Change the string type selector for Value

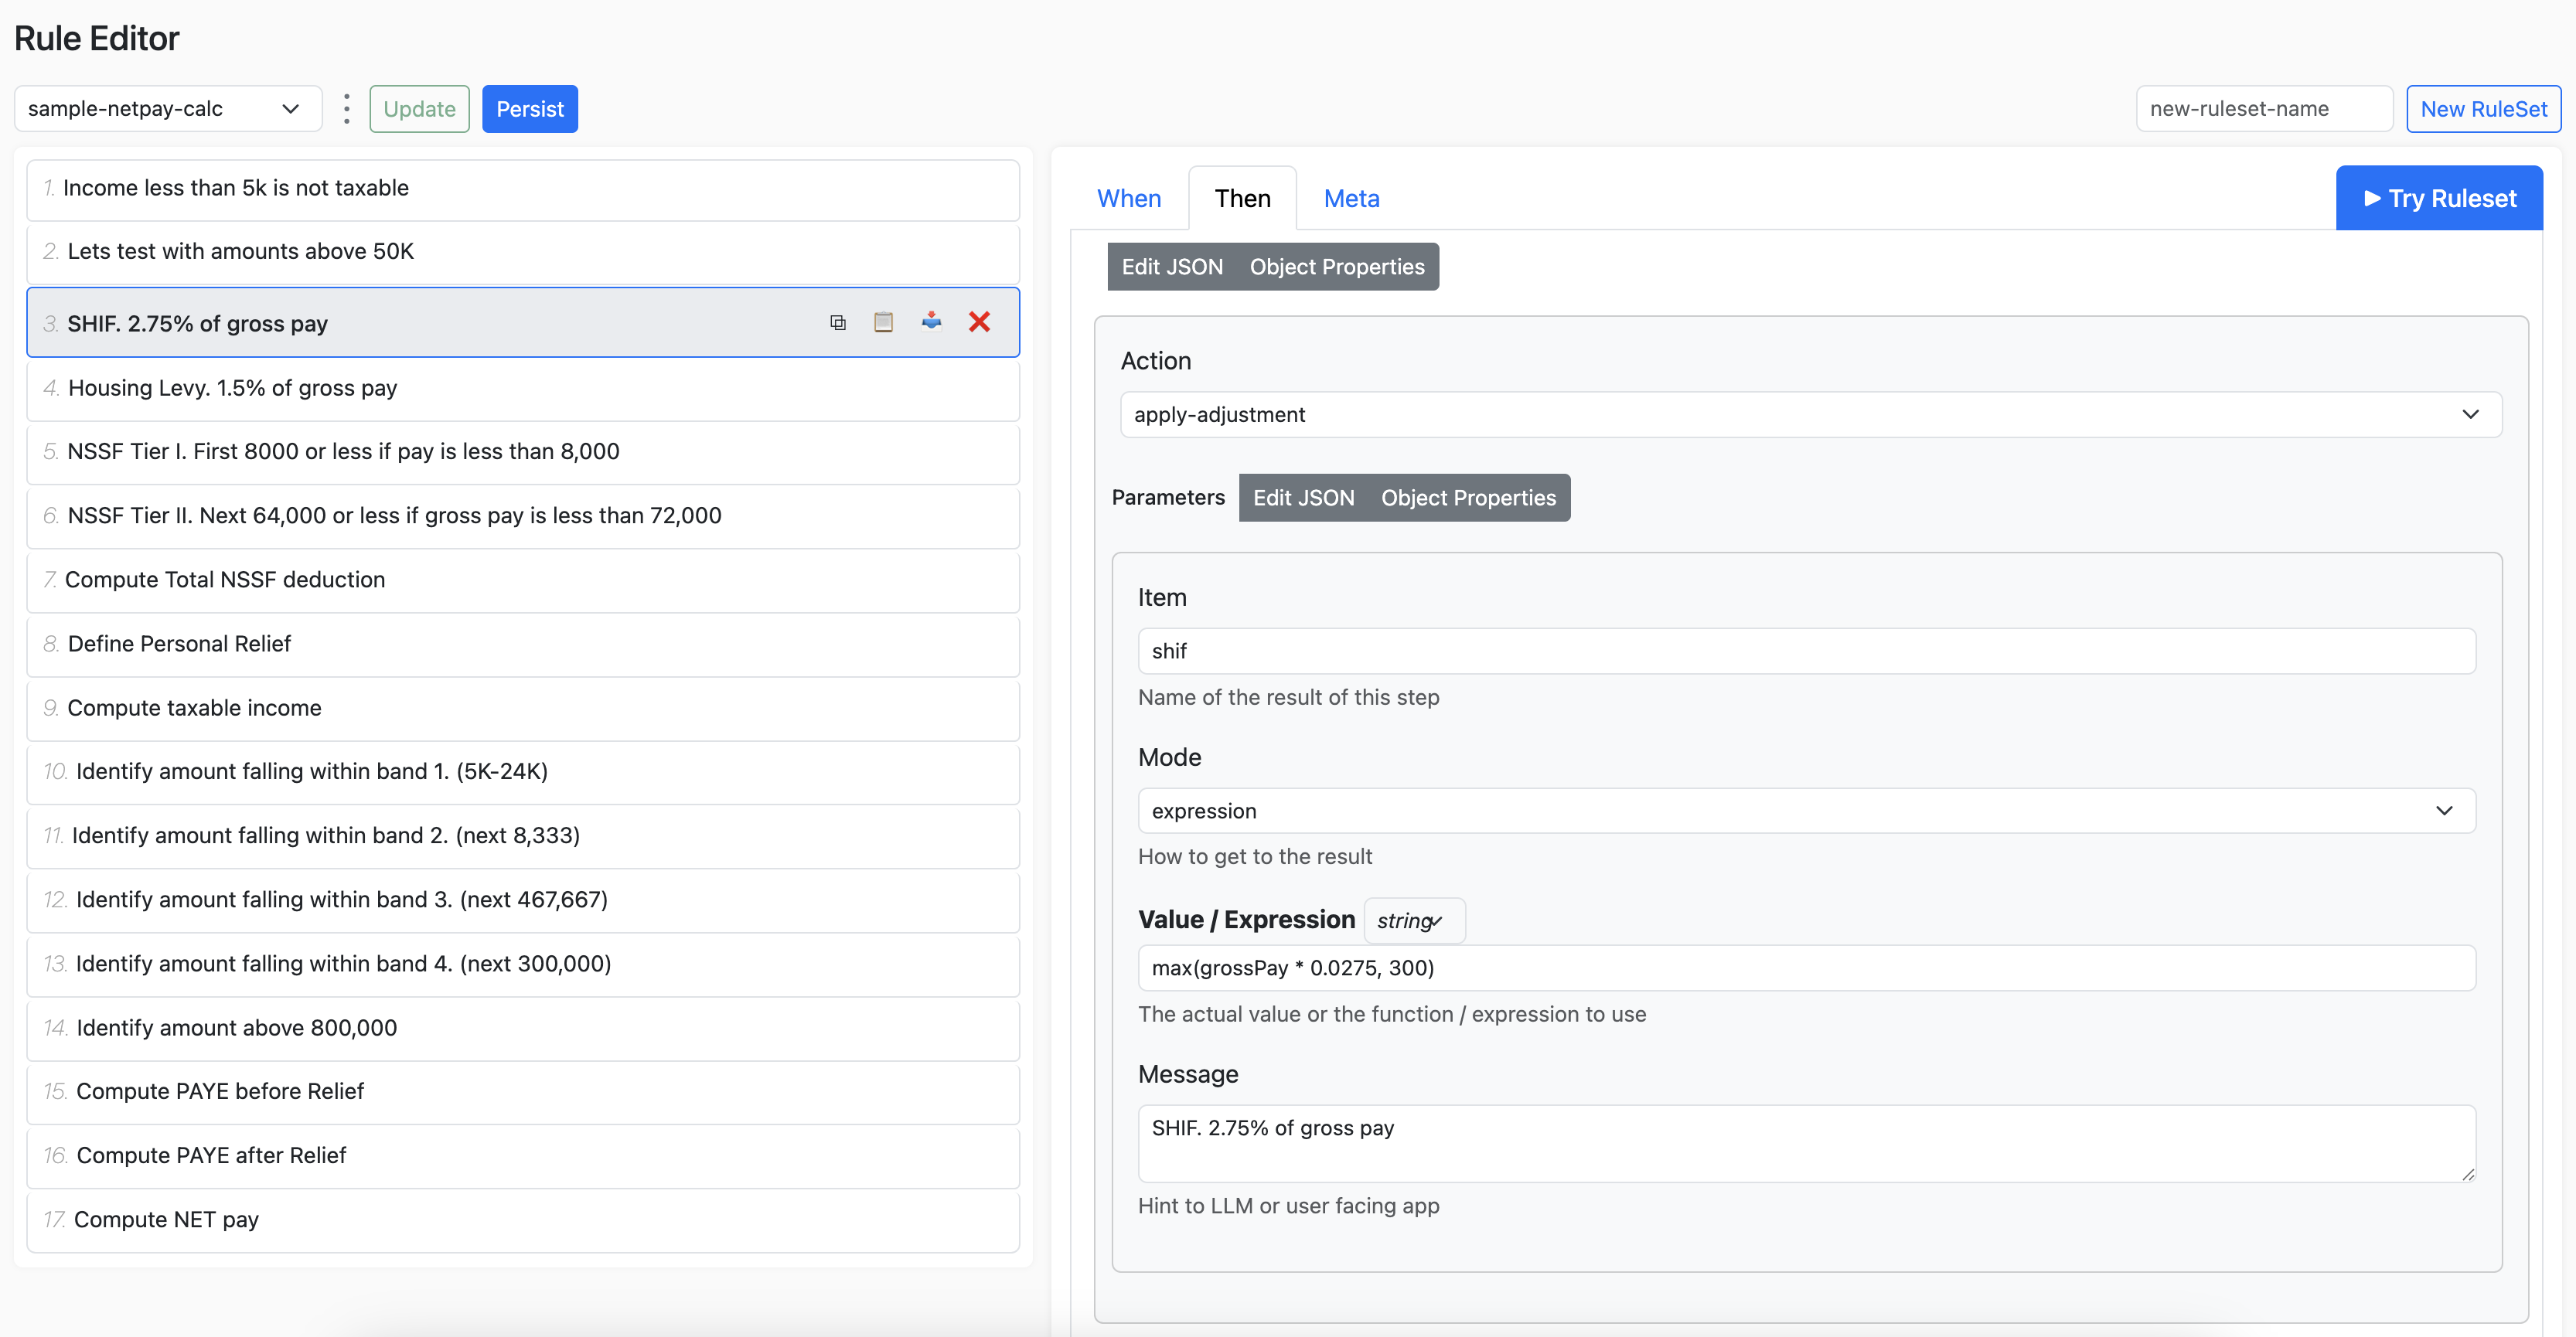(1414, 920)
